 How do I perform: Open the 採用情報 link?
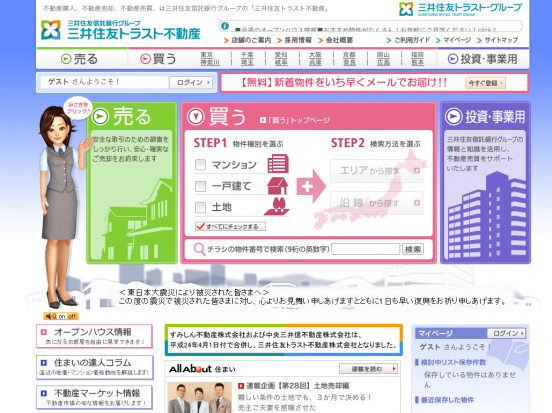(x=295, y=40)
